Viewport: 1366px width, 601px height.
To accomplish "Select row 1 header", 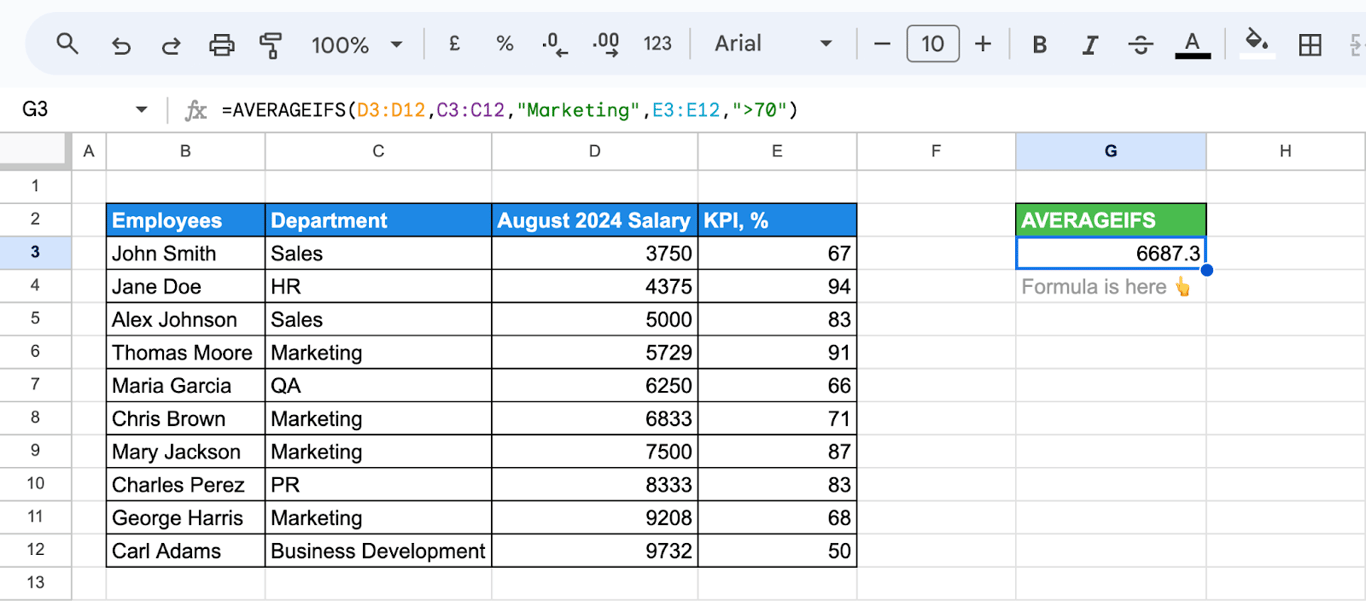I will point(35,186).
